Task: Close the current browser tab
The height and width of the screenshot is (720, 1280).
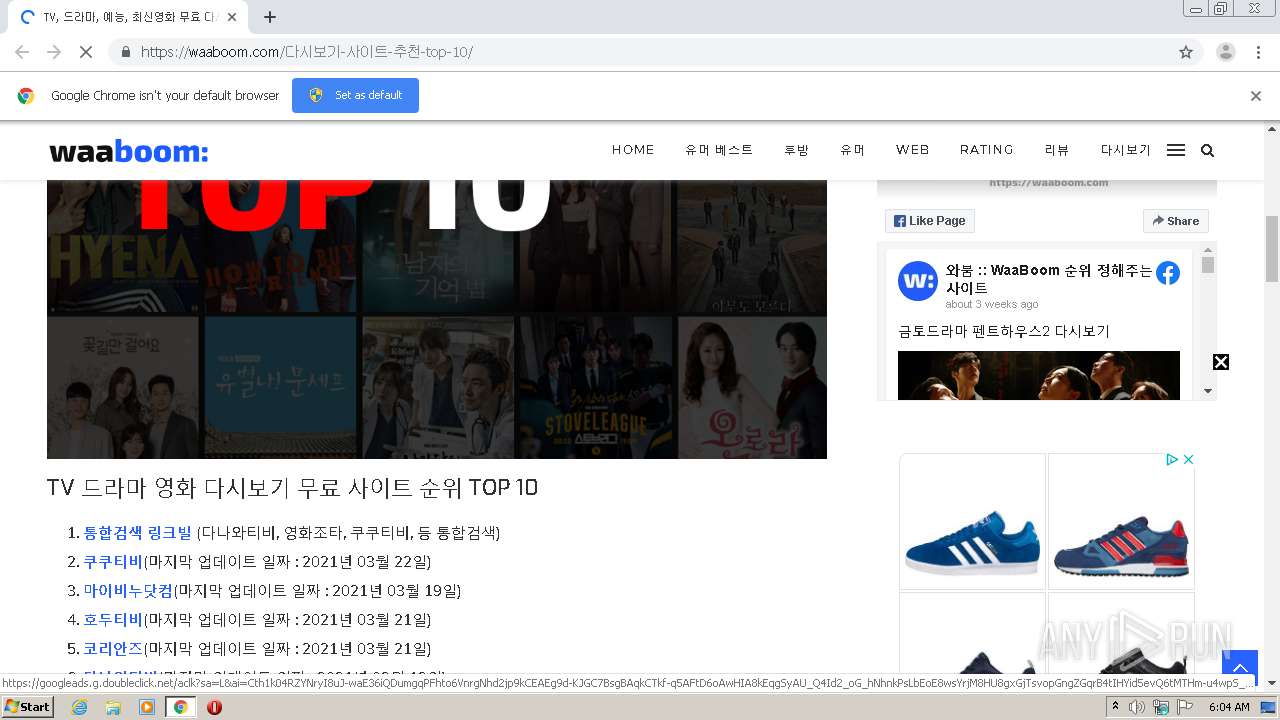Action: click(232, 17)
